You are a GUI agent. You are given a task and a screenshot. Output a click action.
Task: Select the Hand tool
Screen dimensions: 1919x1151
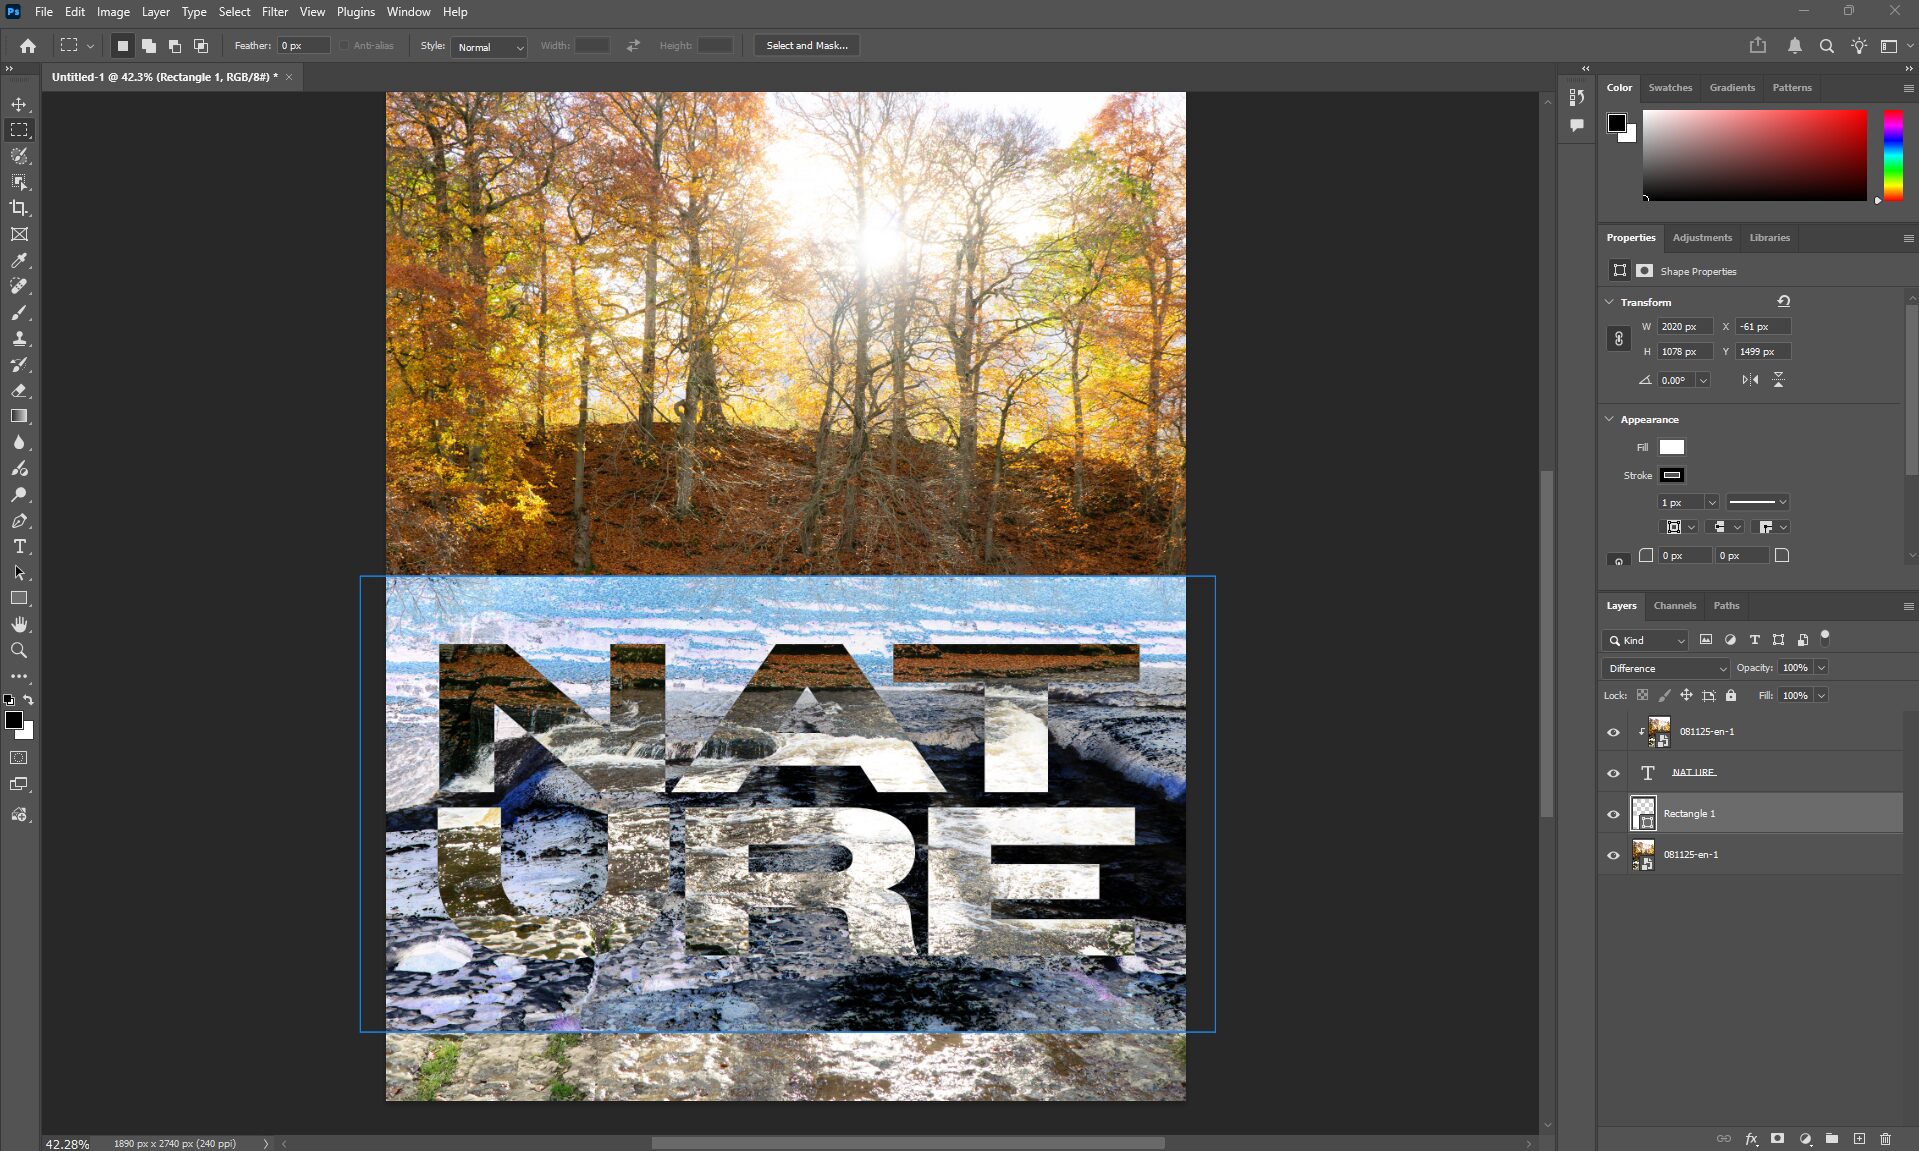19,624
